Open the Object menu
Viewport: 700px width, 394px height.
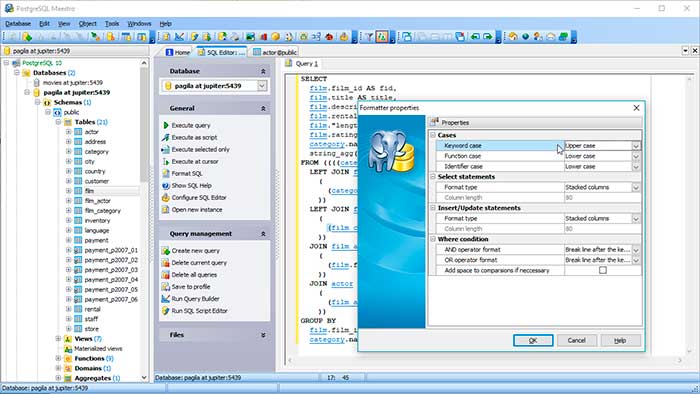click(88, 24)
